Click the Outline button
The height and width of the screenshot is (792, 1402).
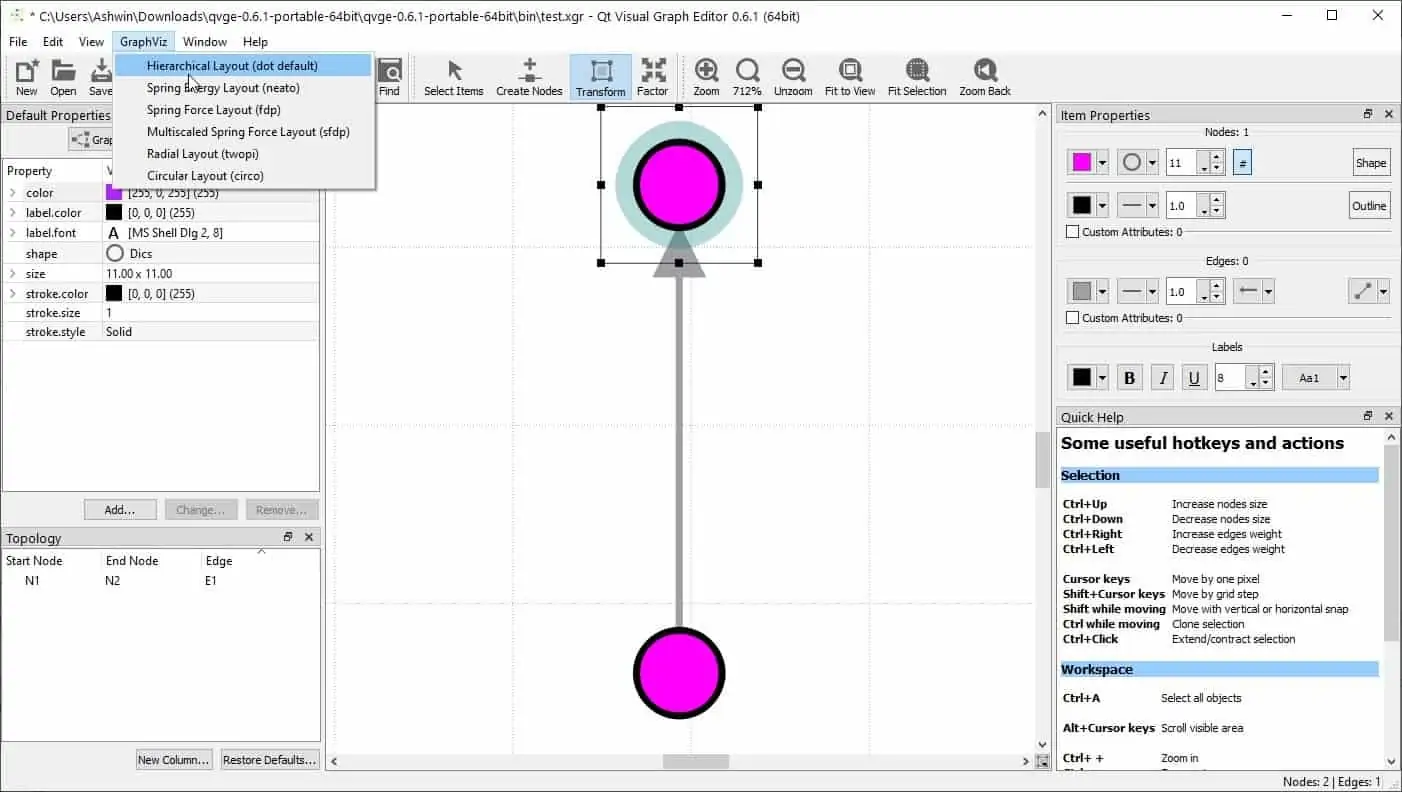click(x=1370, y=206)
